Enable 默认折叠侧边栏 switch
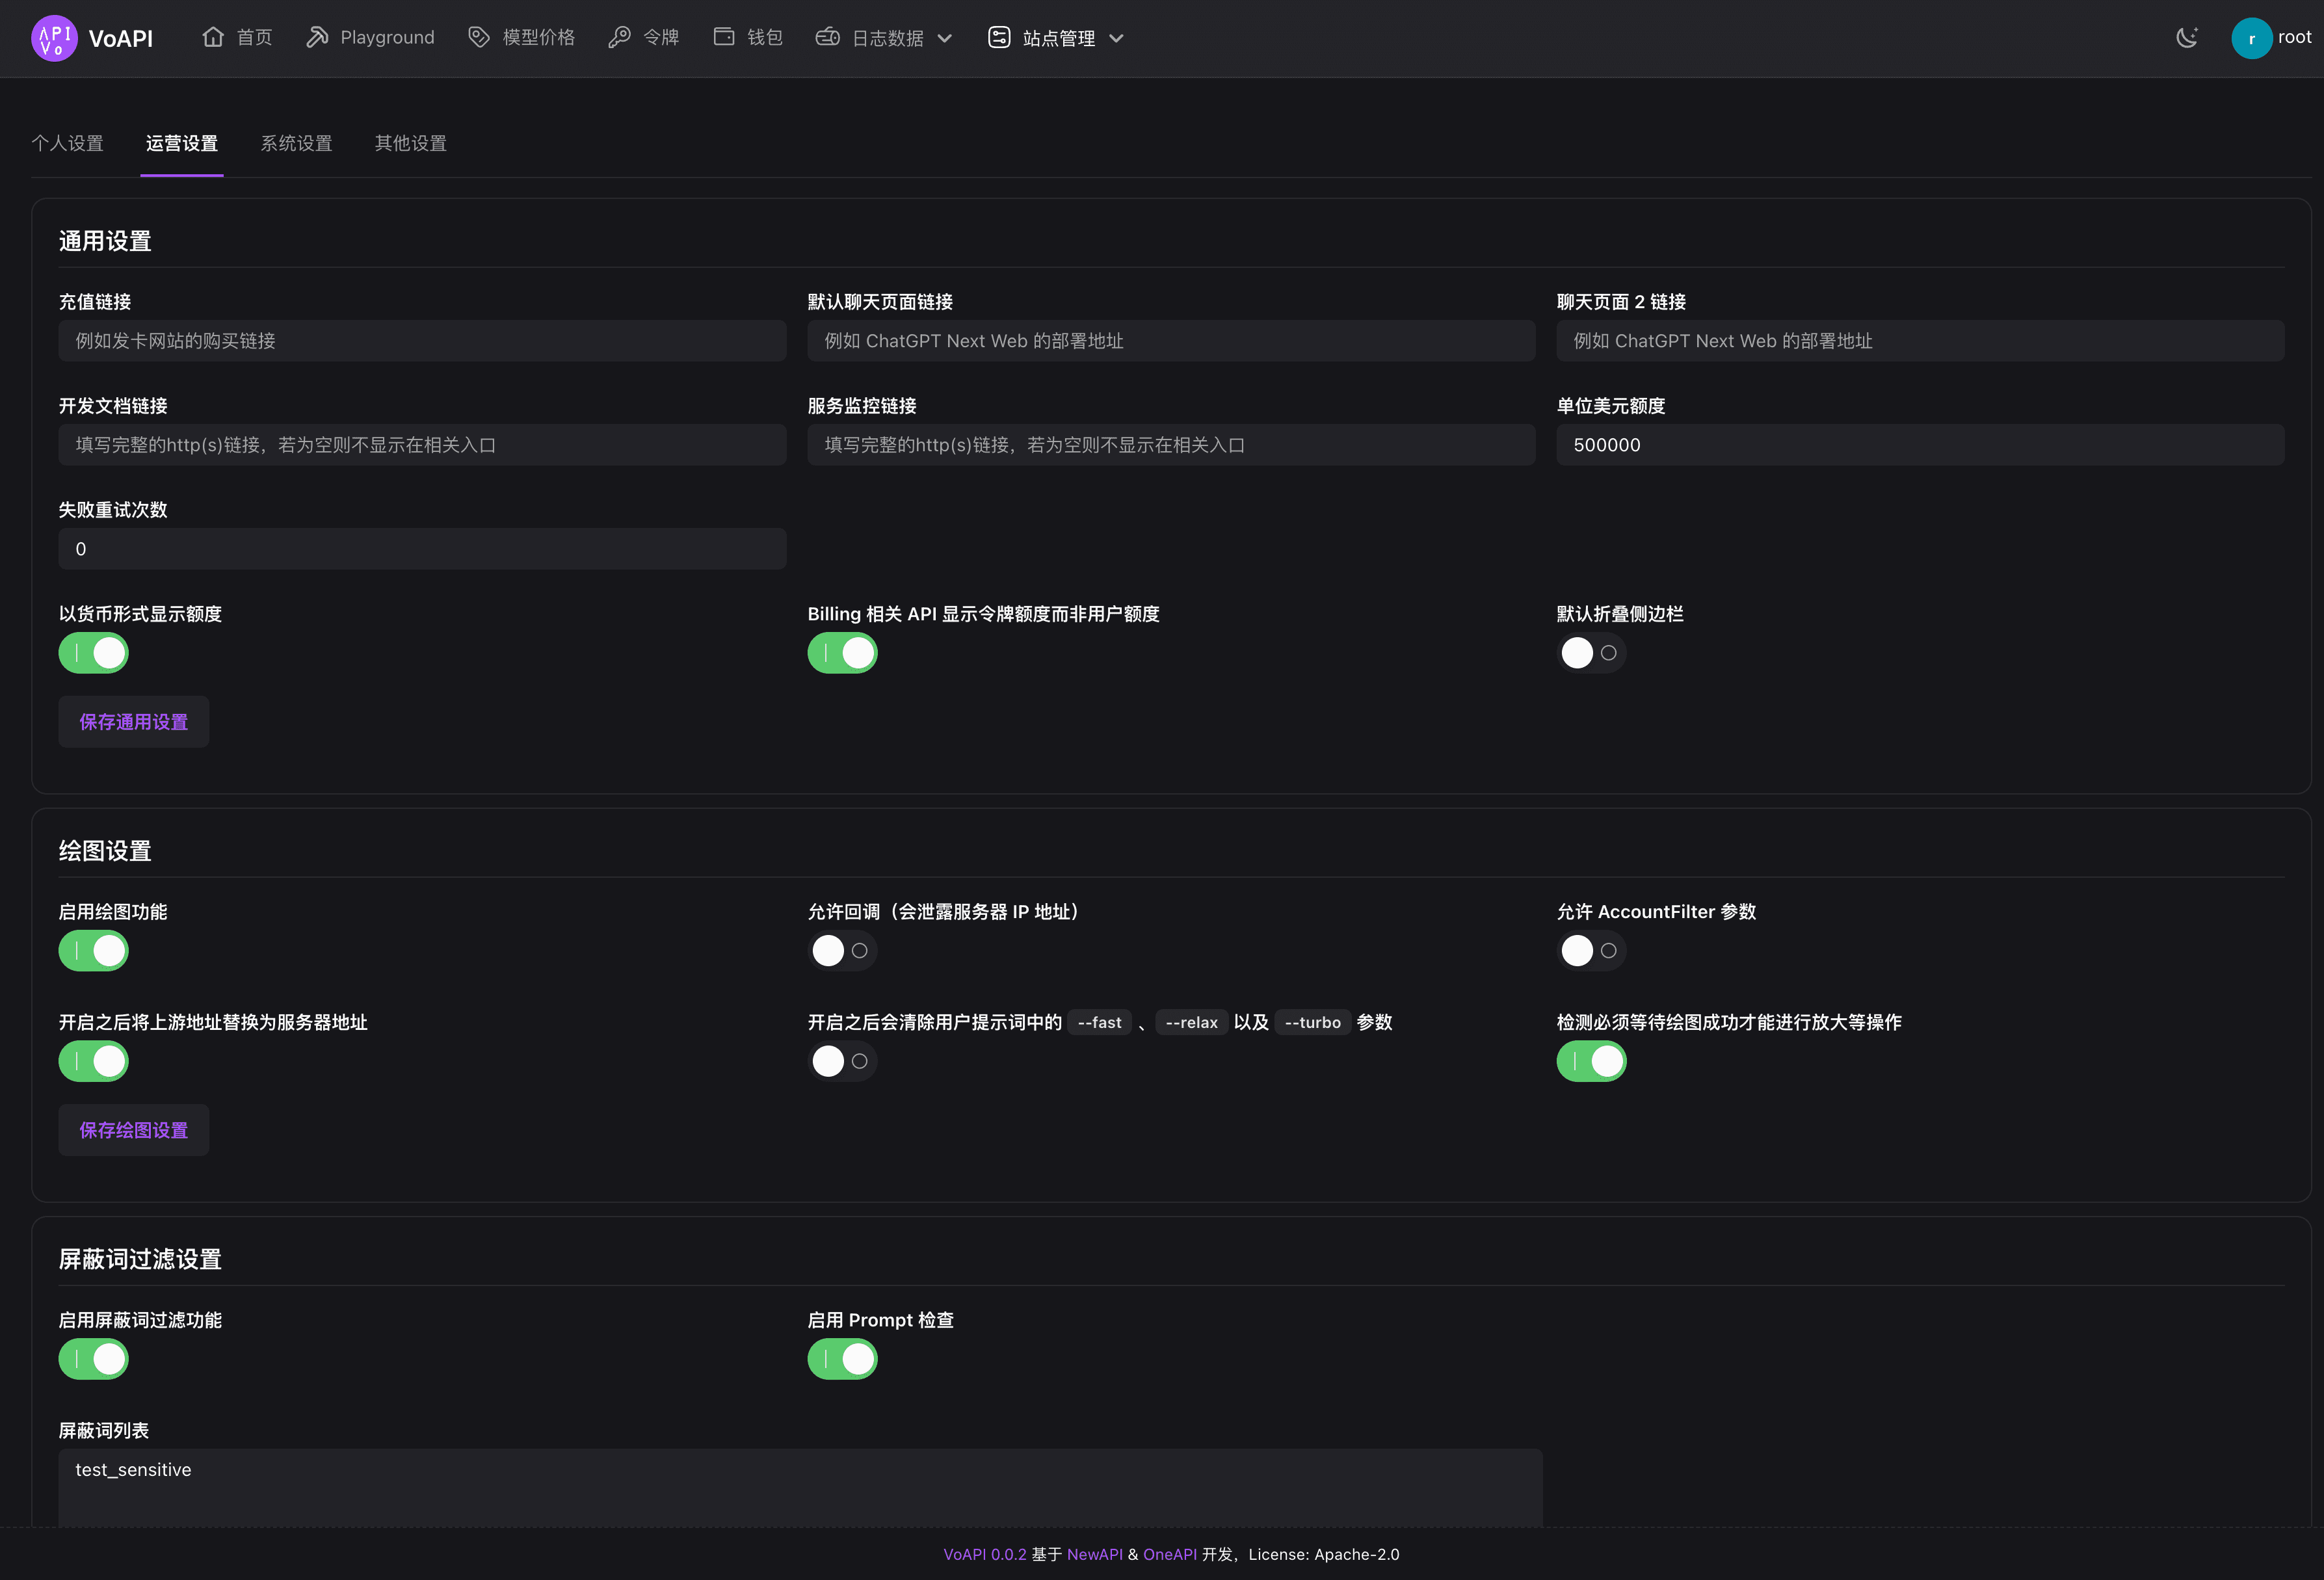Viewport: 2324px width, 1580px height. [x=1592, y=653]
